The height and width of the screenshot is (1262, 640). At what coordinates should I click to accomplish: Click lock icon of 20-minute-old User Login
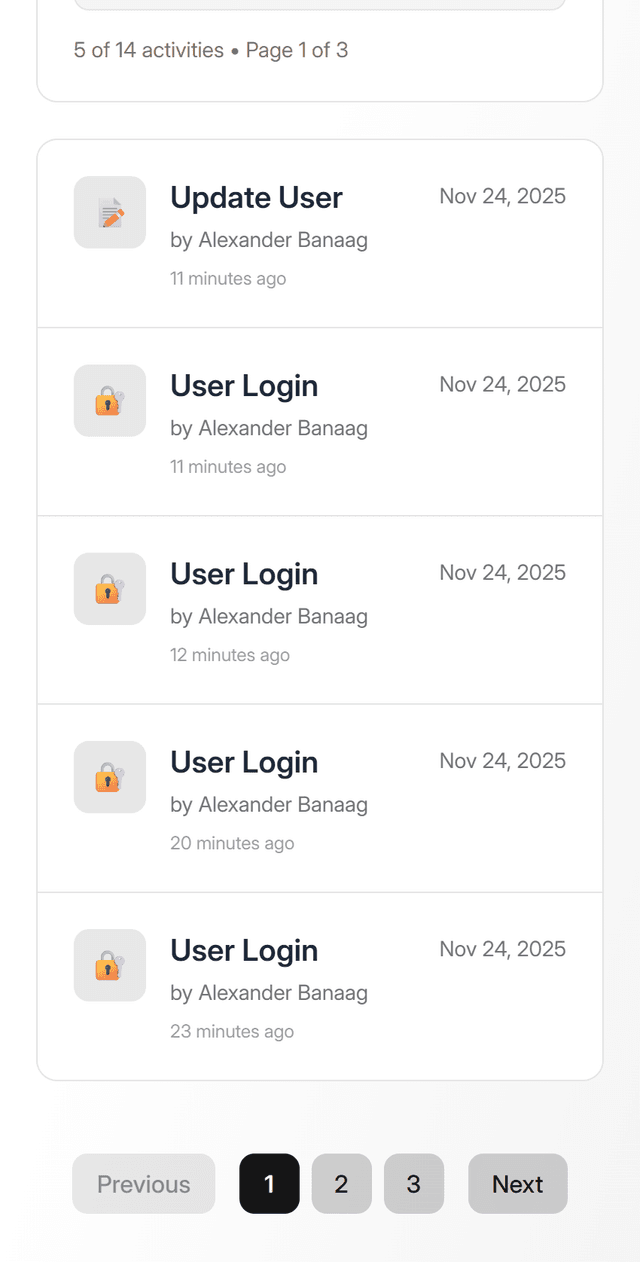pyautogui.click(x=110, y=777)
